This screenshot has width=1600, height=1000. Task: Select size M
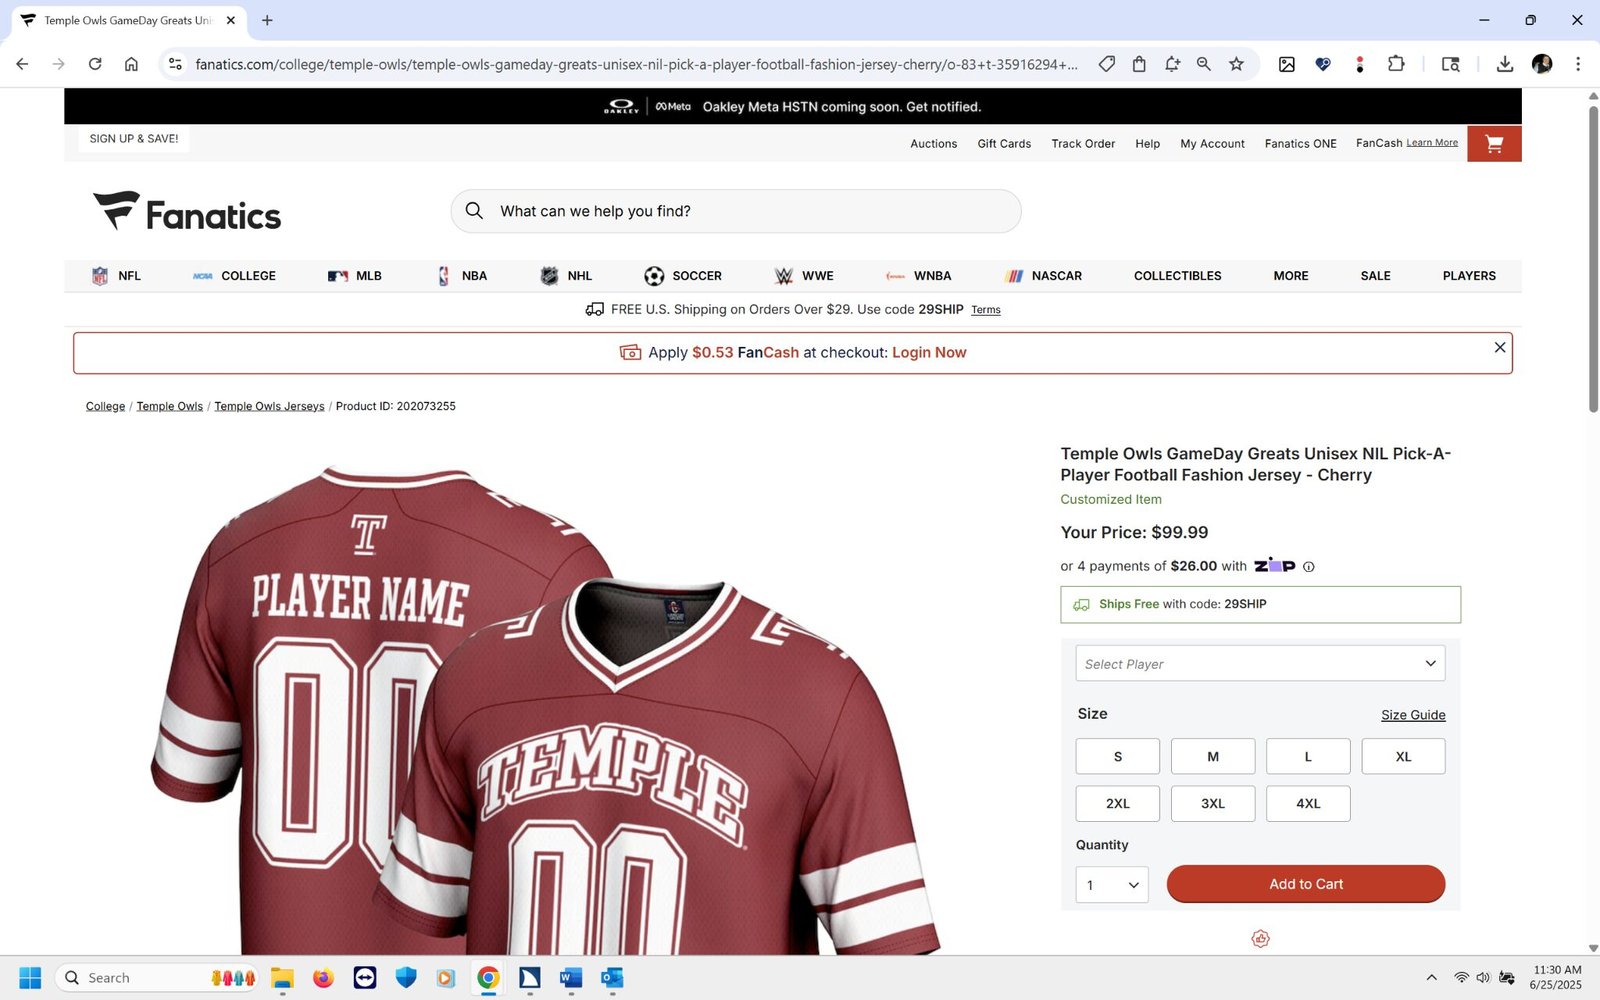tap(1213, 757)
